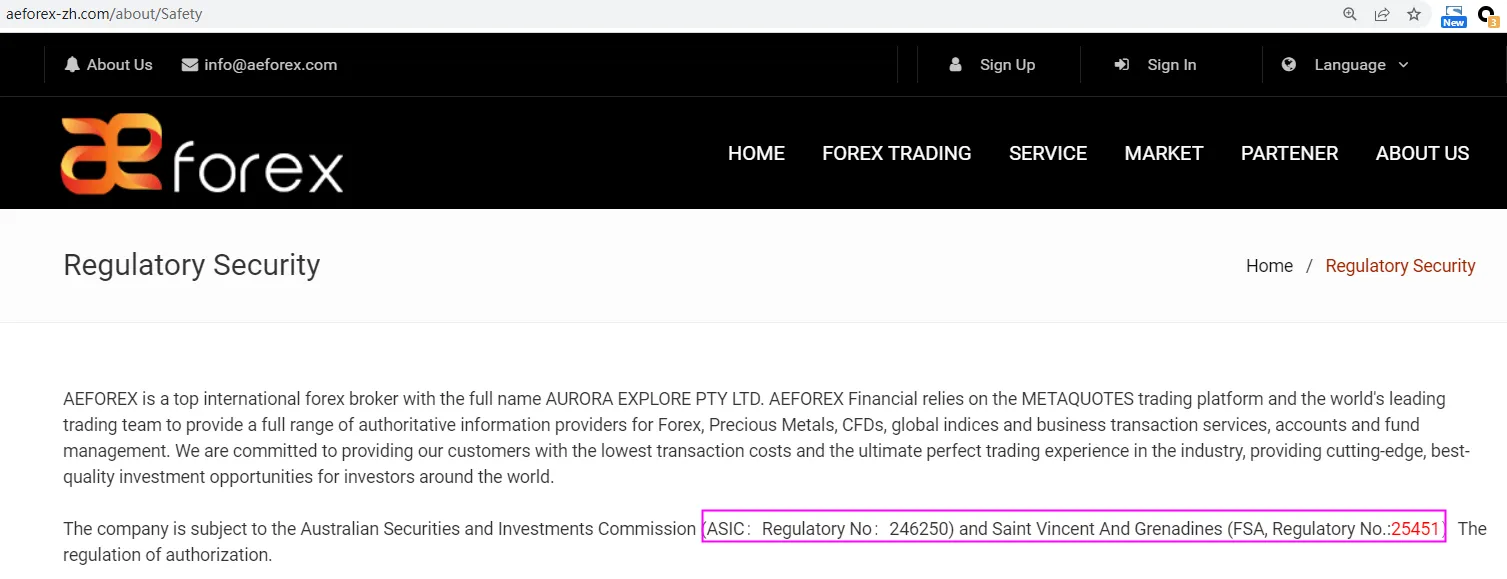Click the globe icon beside Language
The height and width of the screenshot is (579, 1507).
pos(1289,64)
